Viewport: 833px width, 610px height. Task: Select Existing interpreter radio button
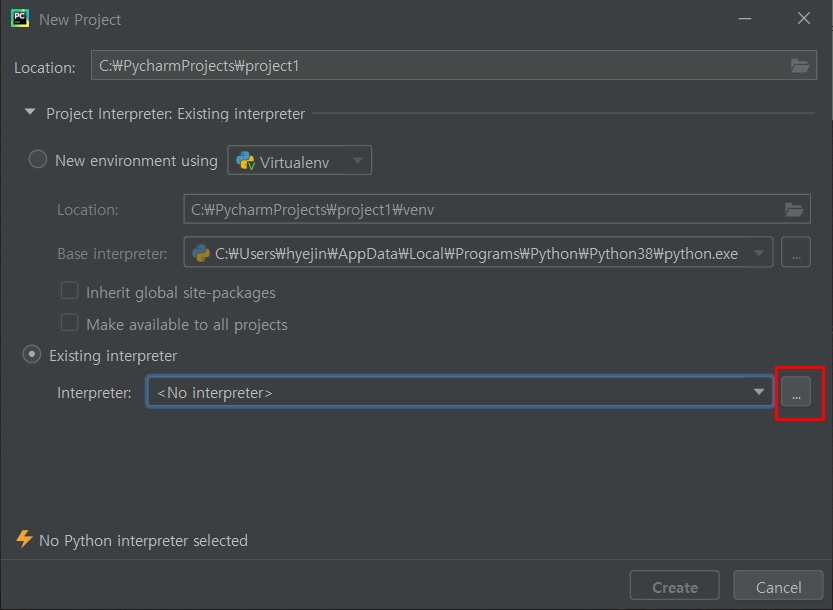tap(32, 354)
